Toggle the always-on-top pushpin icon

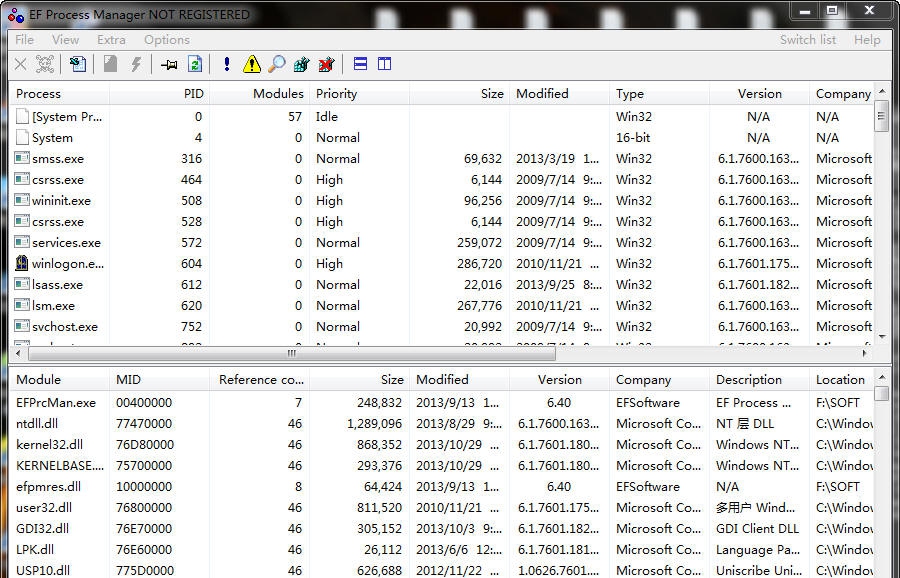[167, 64]
